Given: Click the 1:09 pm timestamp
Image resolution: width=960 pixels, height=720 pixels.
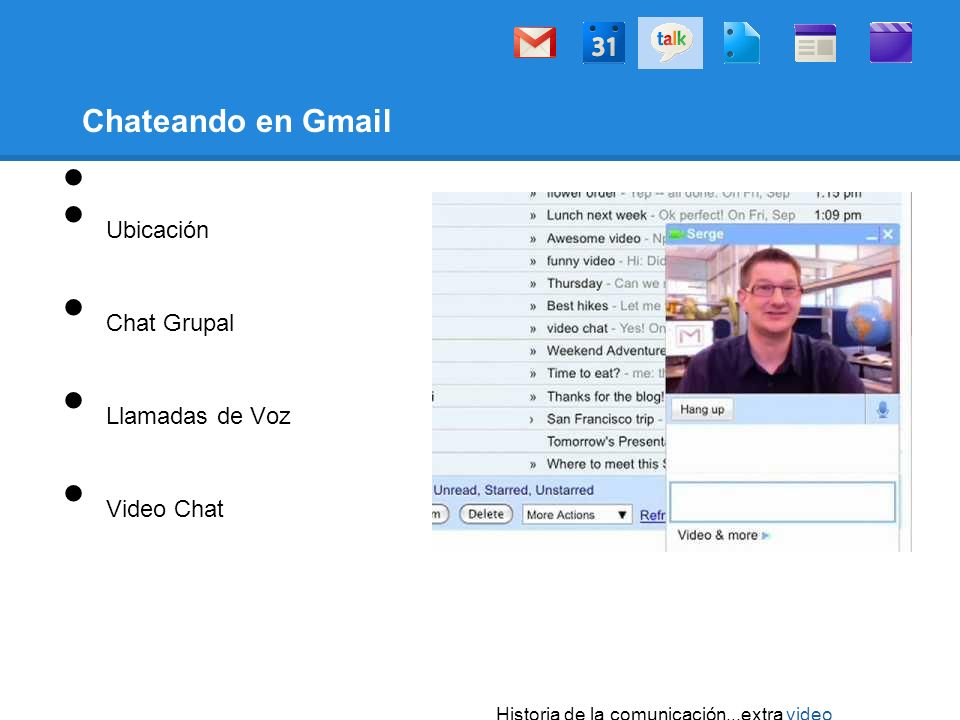Looking at the screenshot, I should coord(838,216).
